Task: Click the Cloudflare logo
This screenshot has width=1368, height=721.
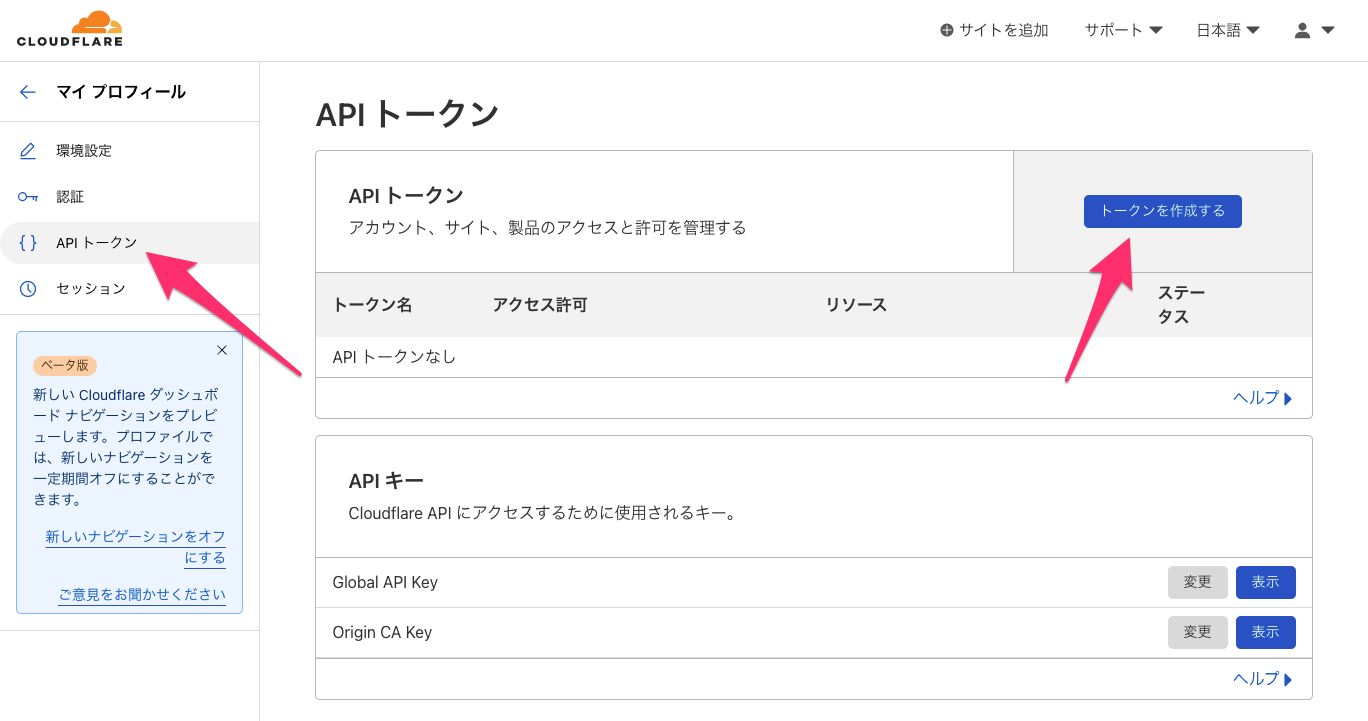Action: (x=69, y=28)
